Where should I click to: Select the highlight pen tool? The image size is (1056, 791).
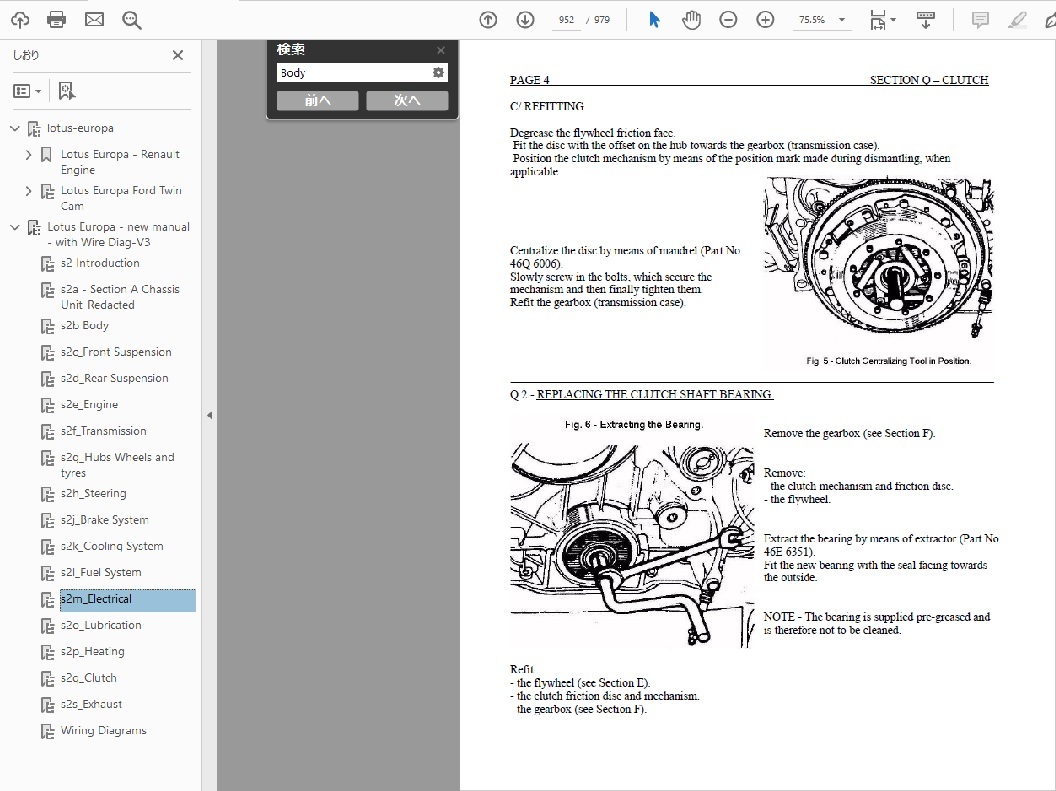(x=1017, y=20)
